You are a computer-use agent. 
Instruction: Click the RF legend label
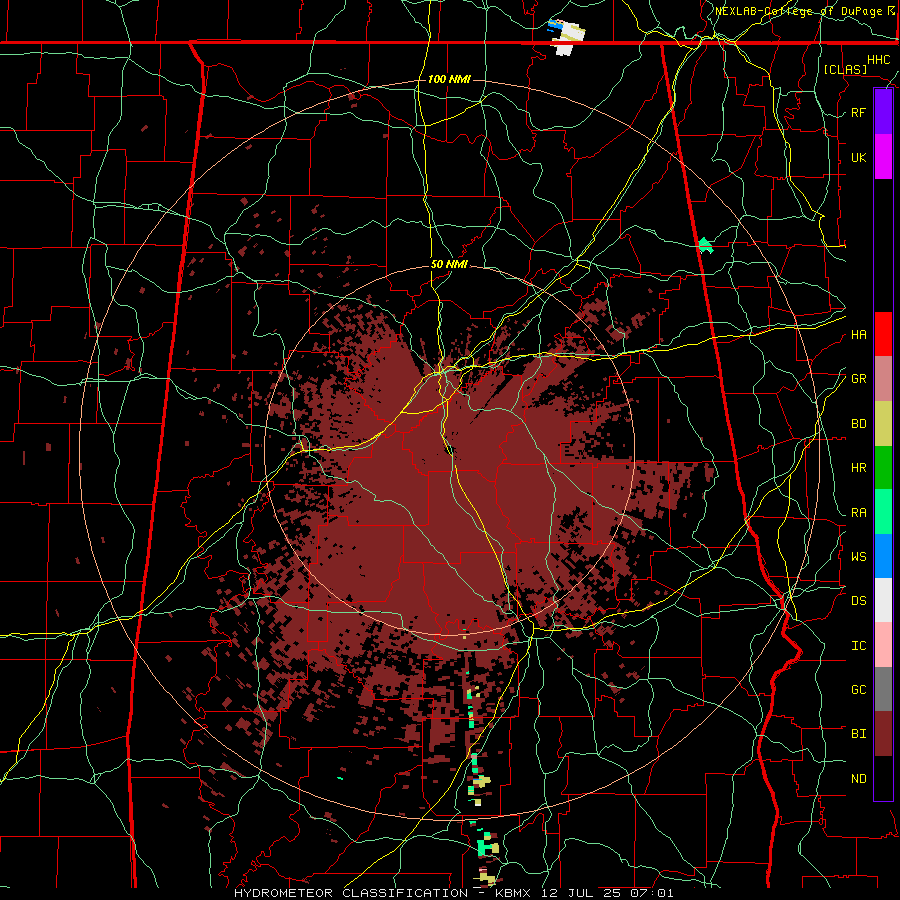coord(858,112)
